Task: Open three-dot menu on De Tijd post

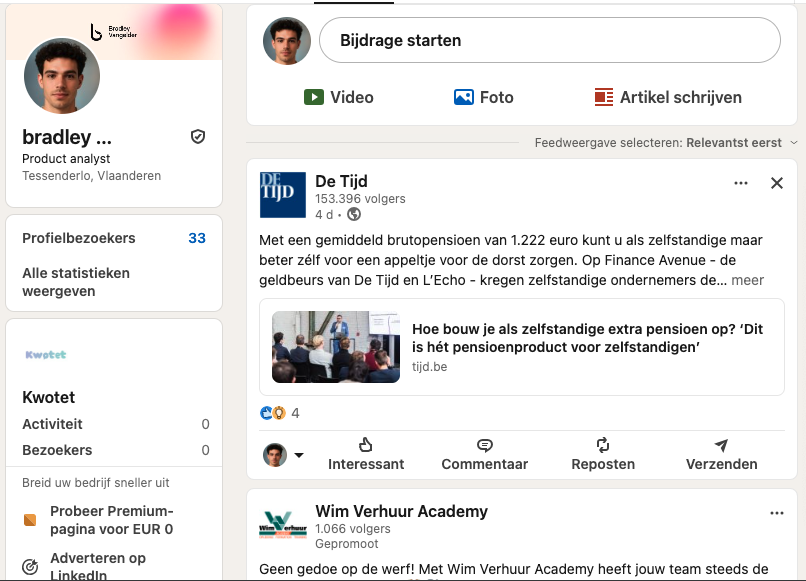Action: click(741, 183)
